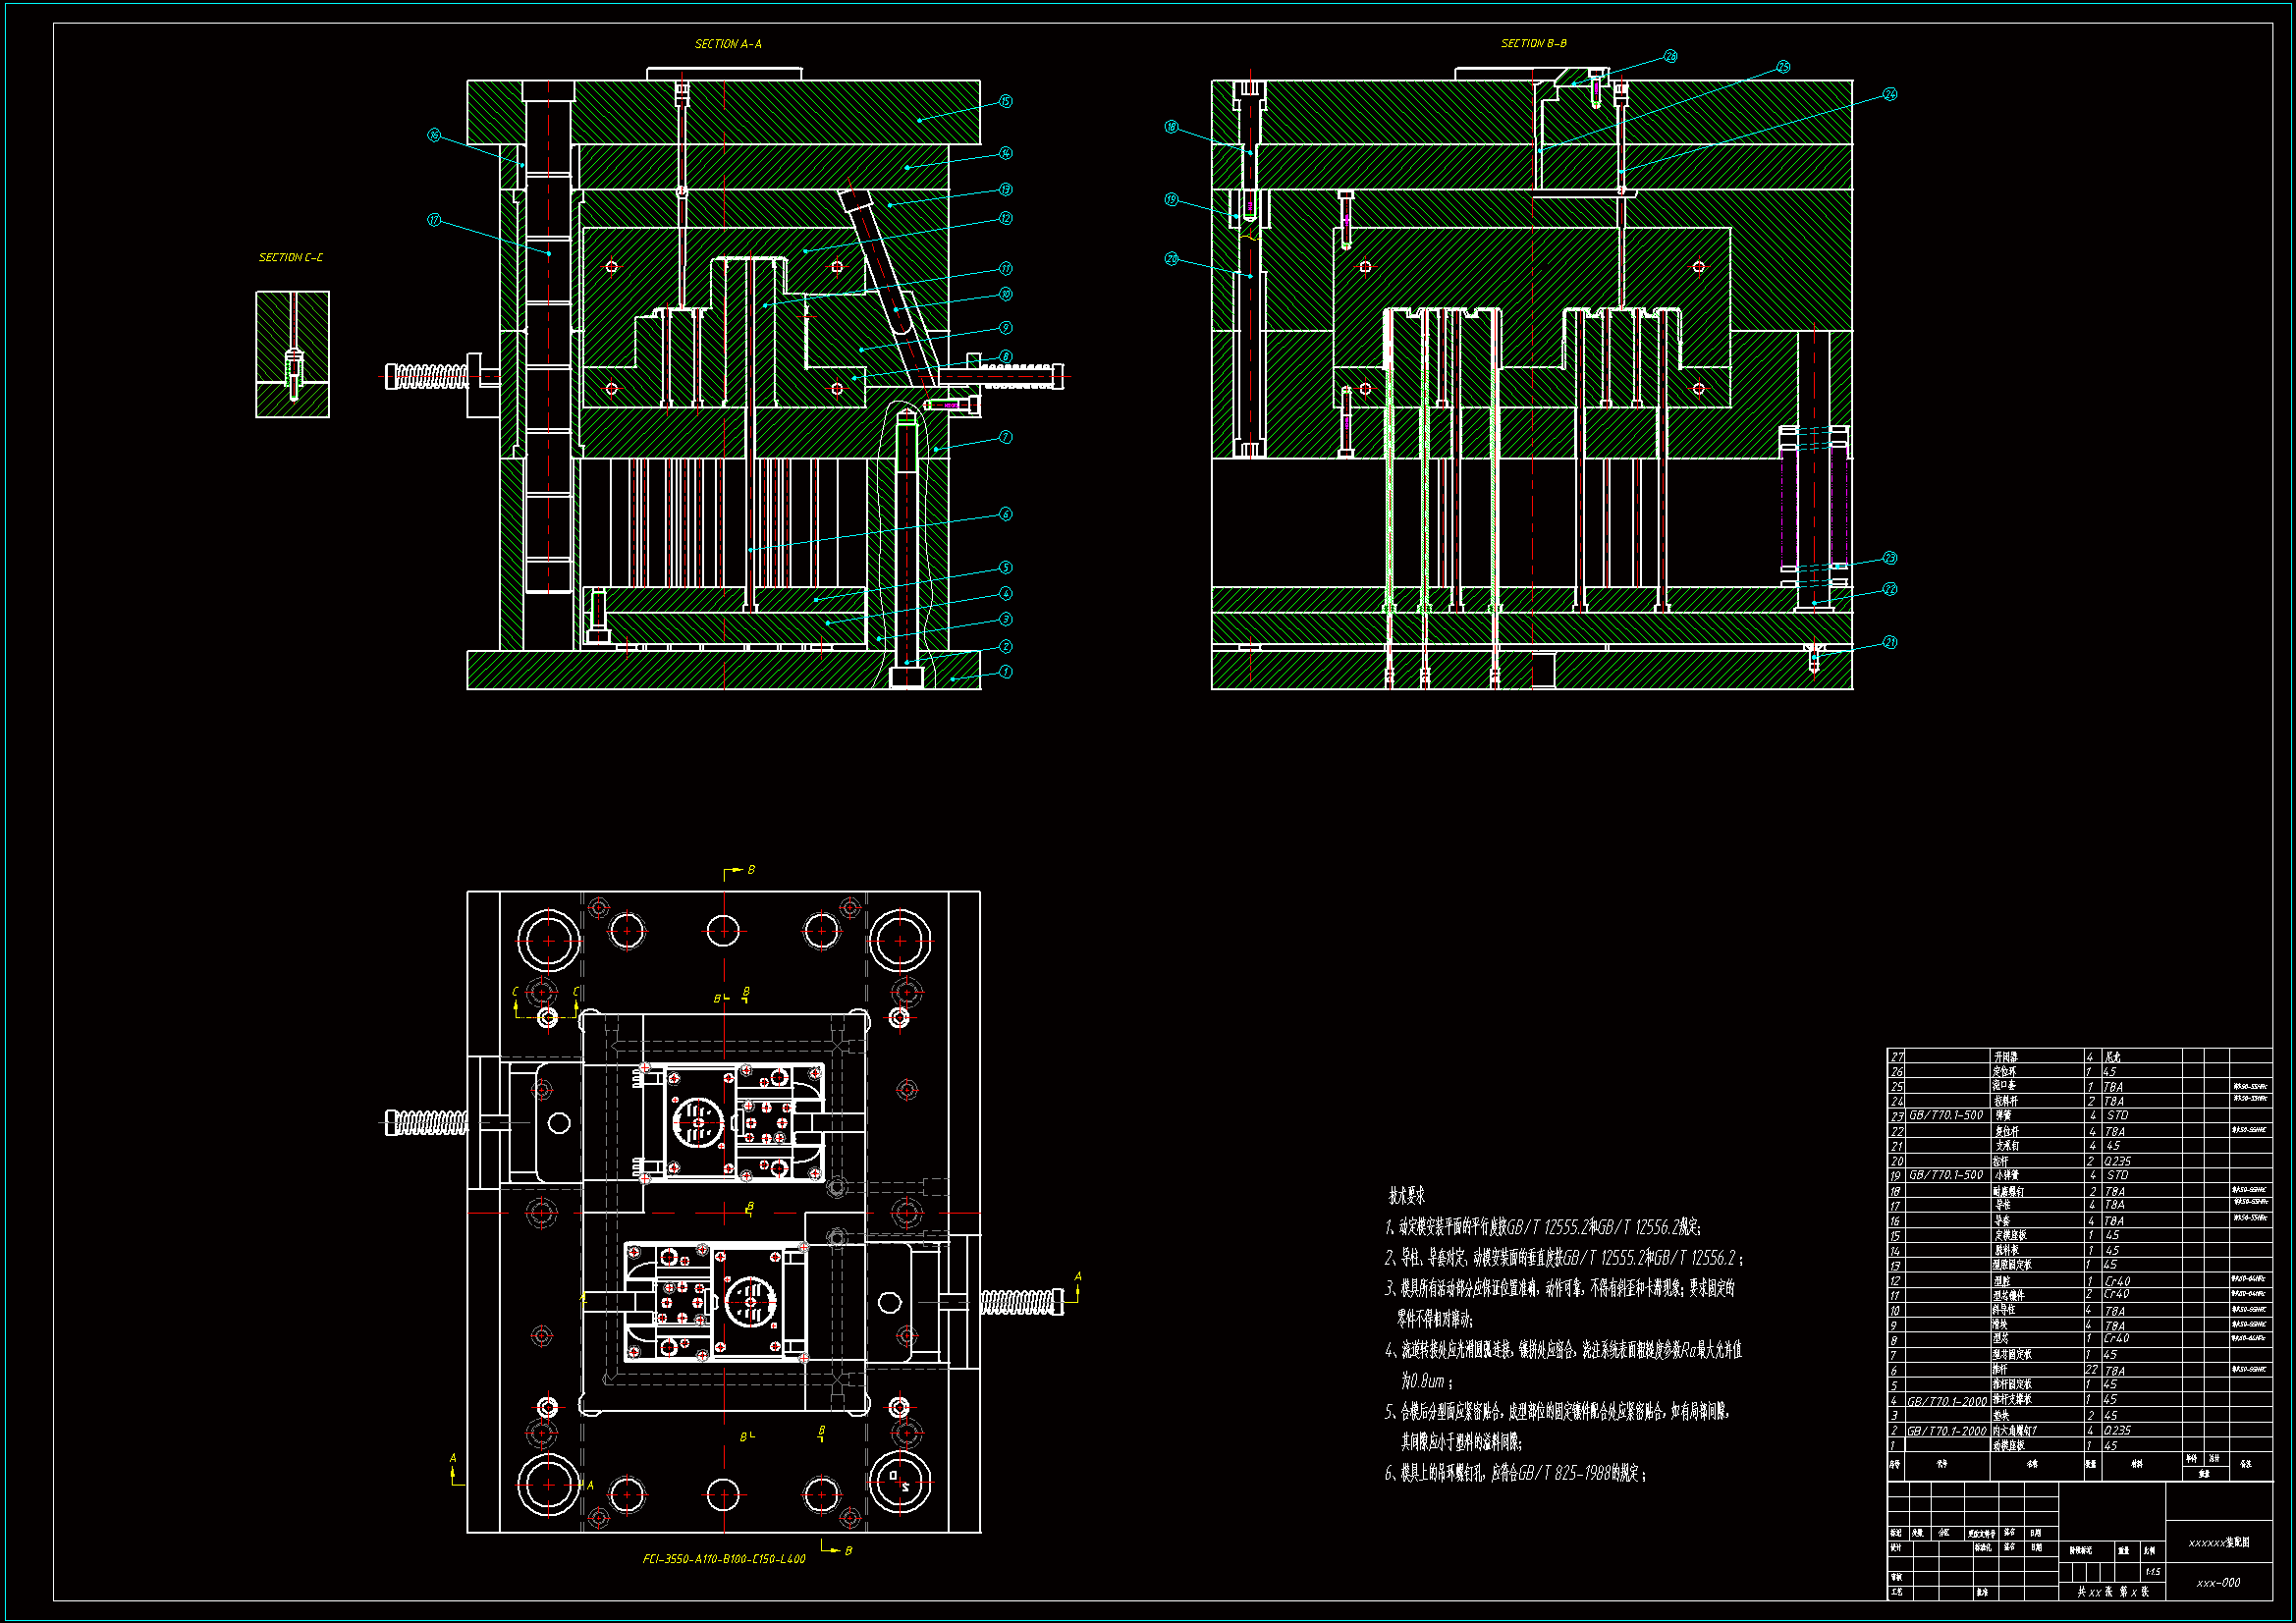Click the 1:1.5 scale cell in the title block
Viewport: 2296px width, 1623px height.
[x=2152, y=1572]
